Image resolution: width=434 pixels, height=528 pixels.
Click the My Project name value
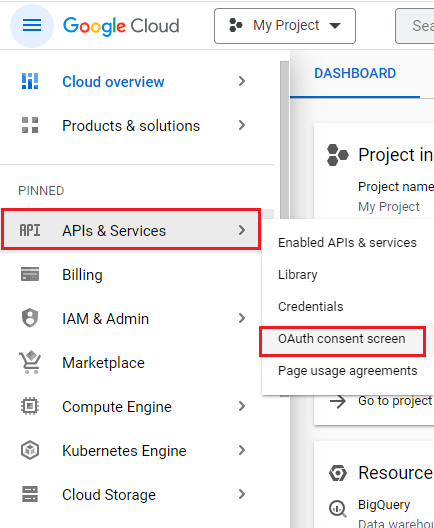(x=389, y=206)
